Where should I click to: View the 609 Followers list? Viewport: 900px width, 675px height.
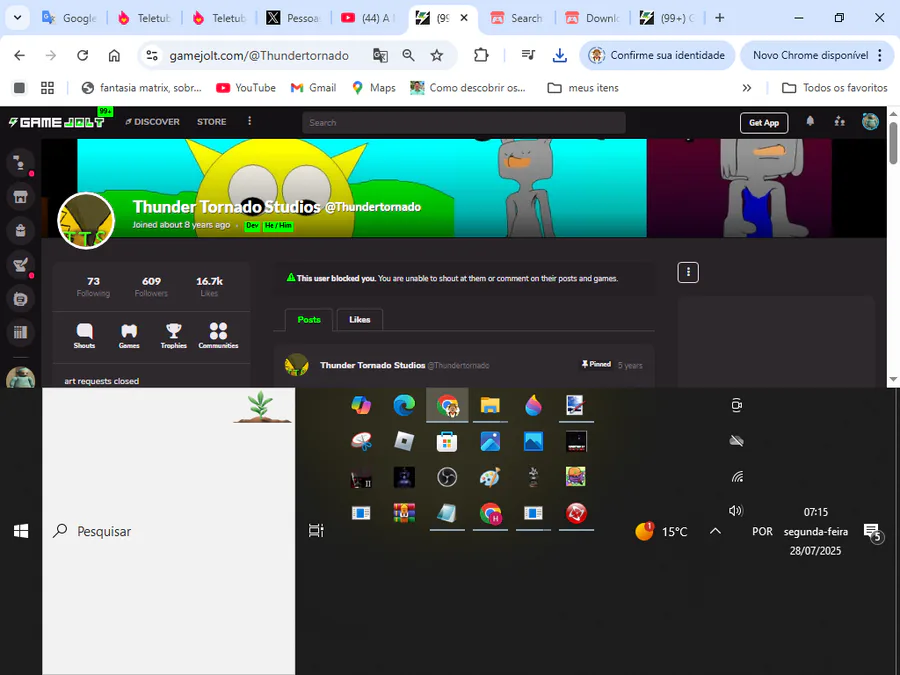(x=152, y=286)
